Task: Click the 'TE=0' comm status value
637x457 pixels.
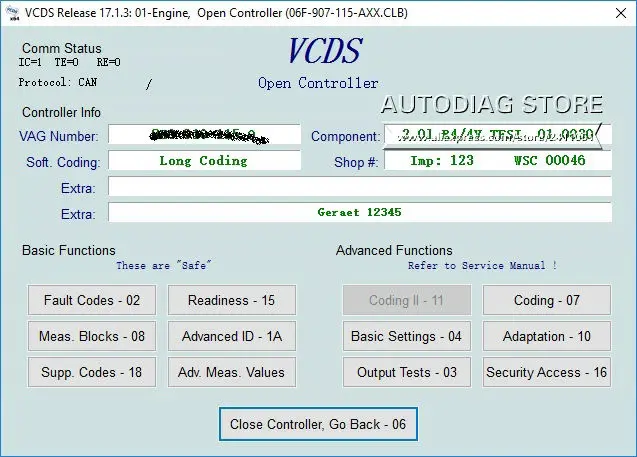Action: click(x=67, y=62)
